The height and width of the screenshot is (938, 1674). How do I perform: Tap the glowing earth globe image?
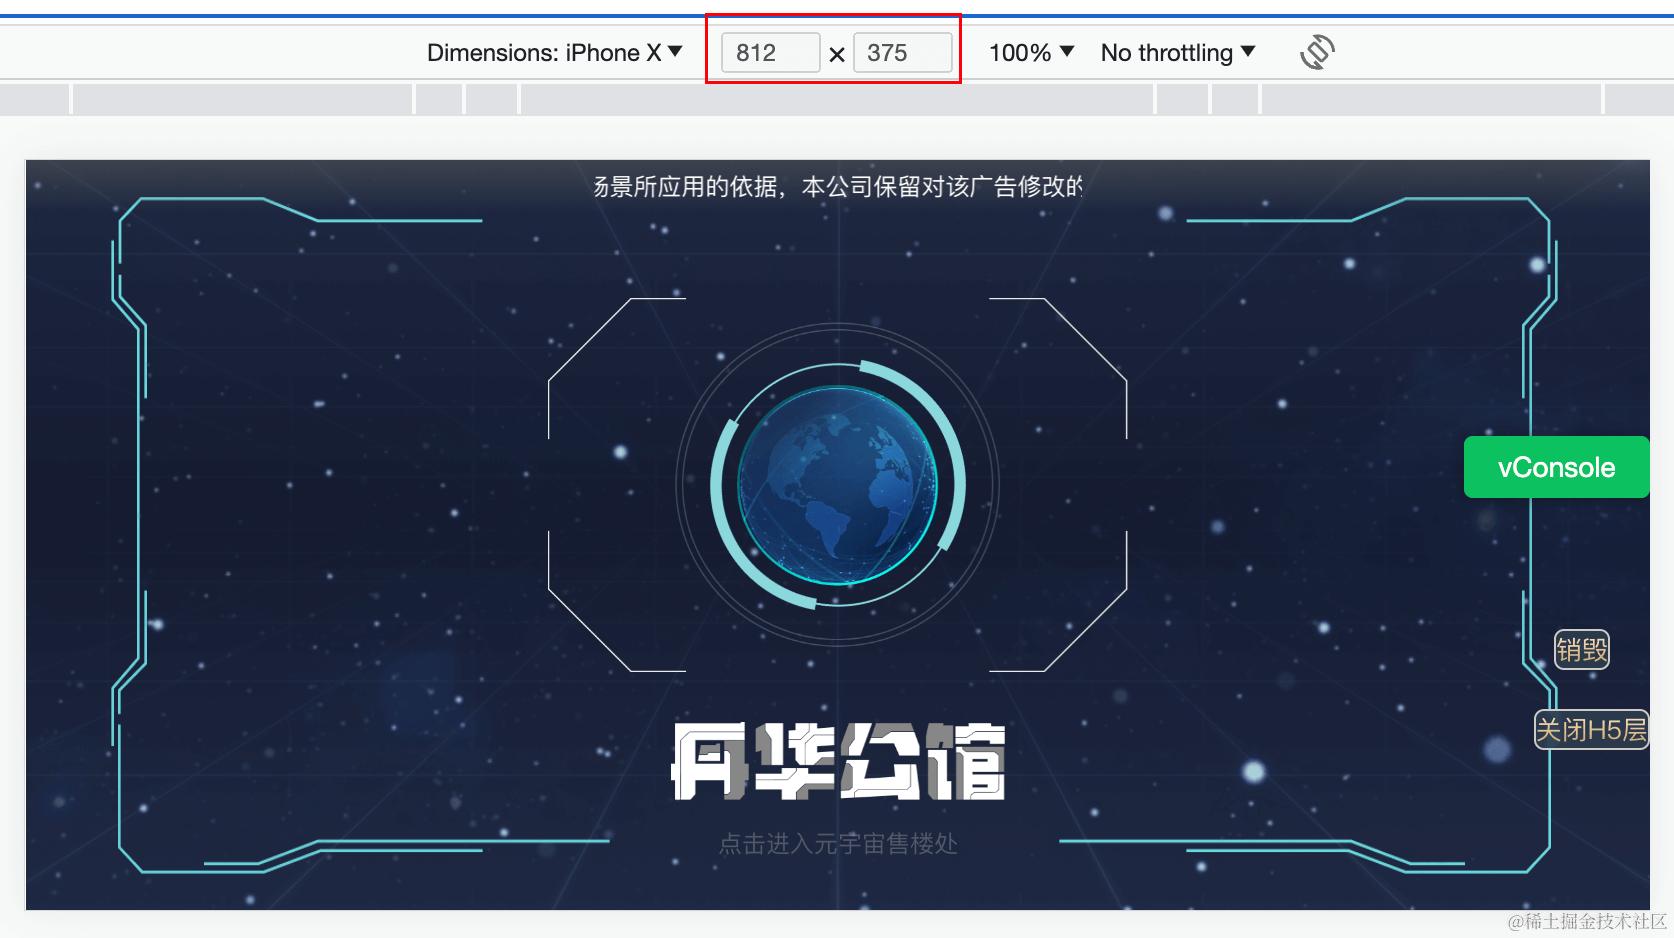[838, 485]
